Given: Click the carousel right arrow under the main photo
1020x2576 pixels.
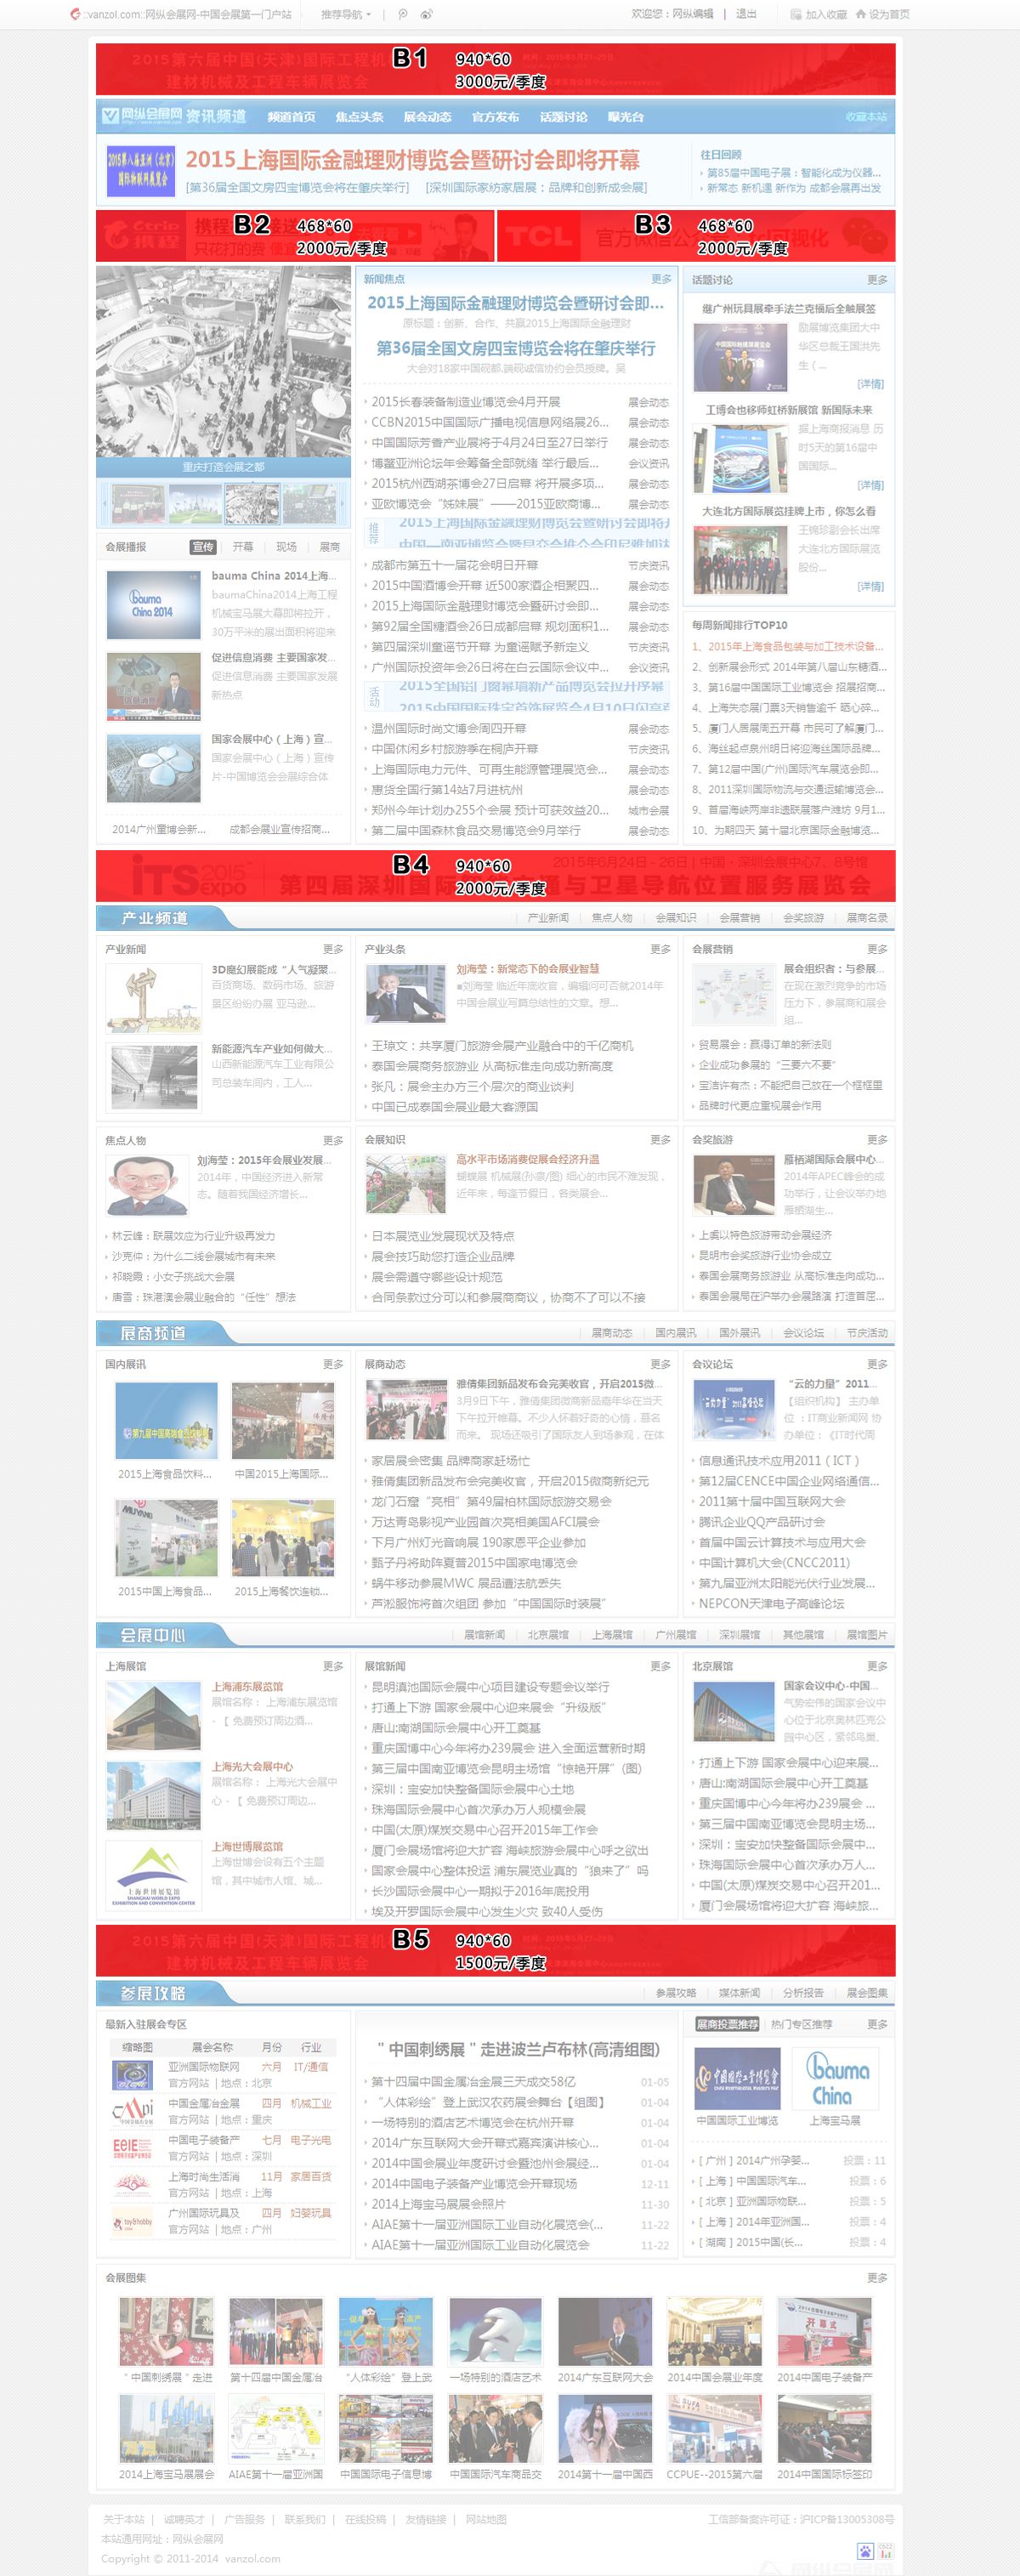Looking at the screenshot, I should 343,504.
